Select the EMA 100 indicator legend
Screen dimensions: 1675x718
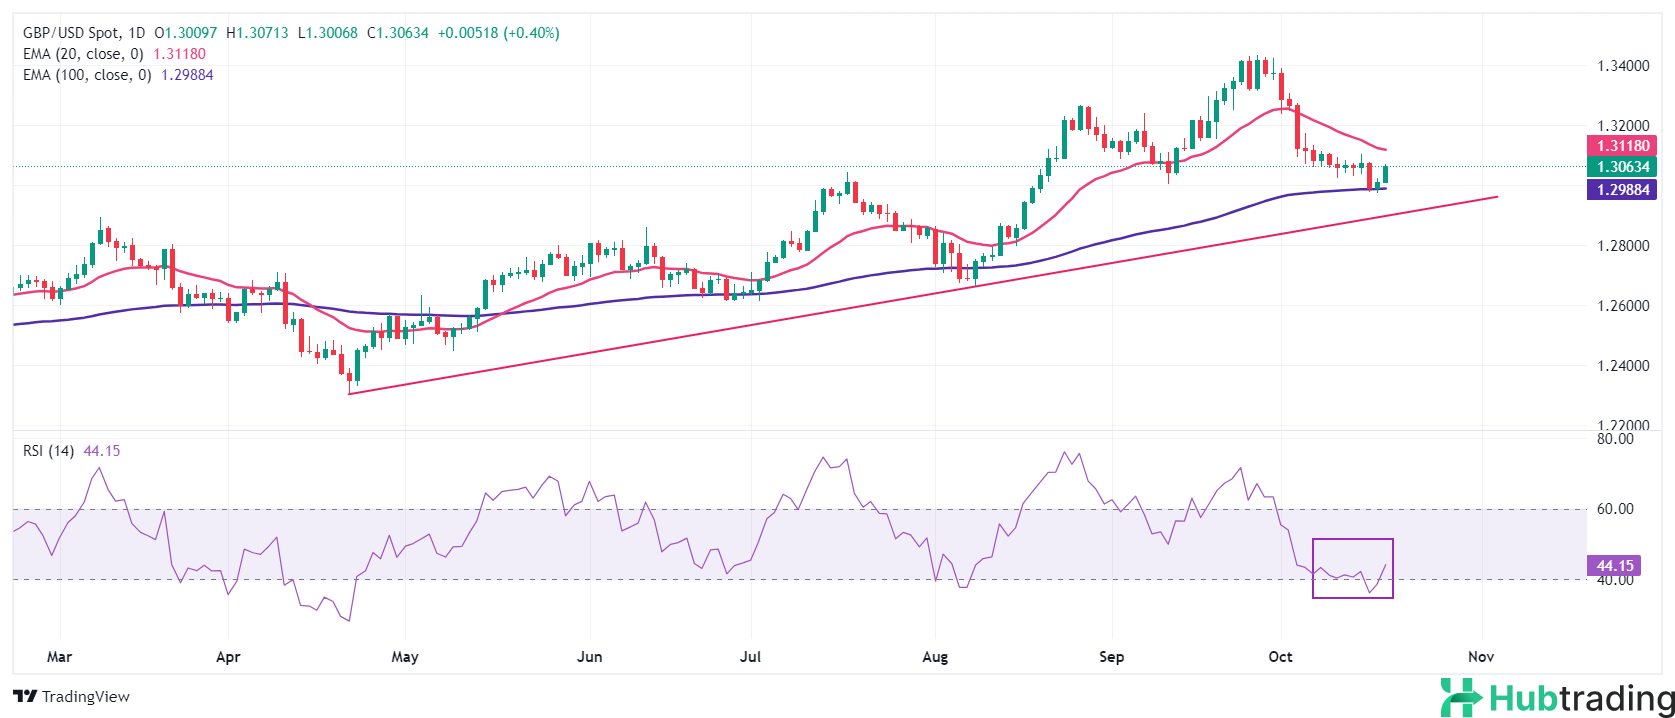pyautogui.click(x=87, y=75)
